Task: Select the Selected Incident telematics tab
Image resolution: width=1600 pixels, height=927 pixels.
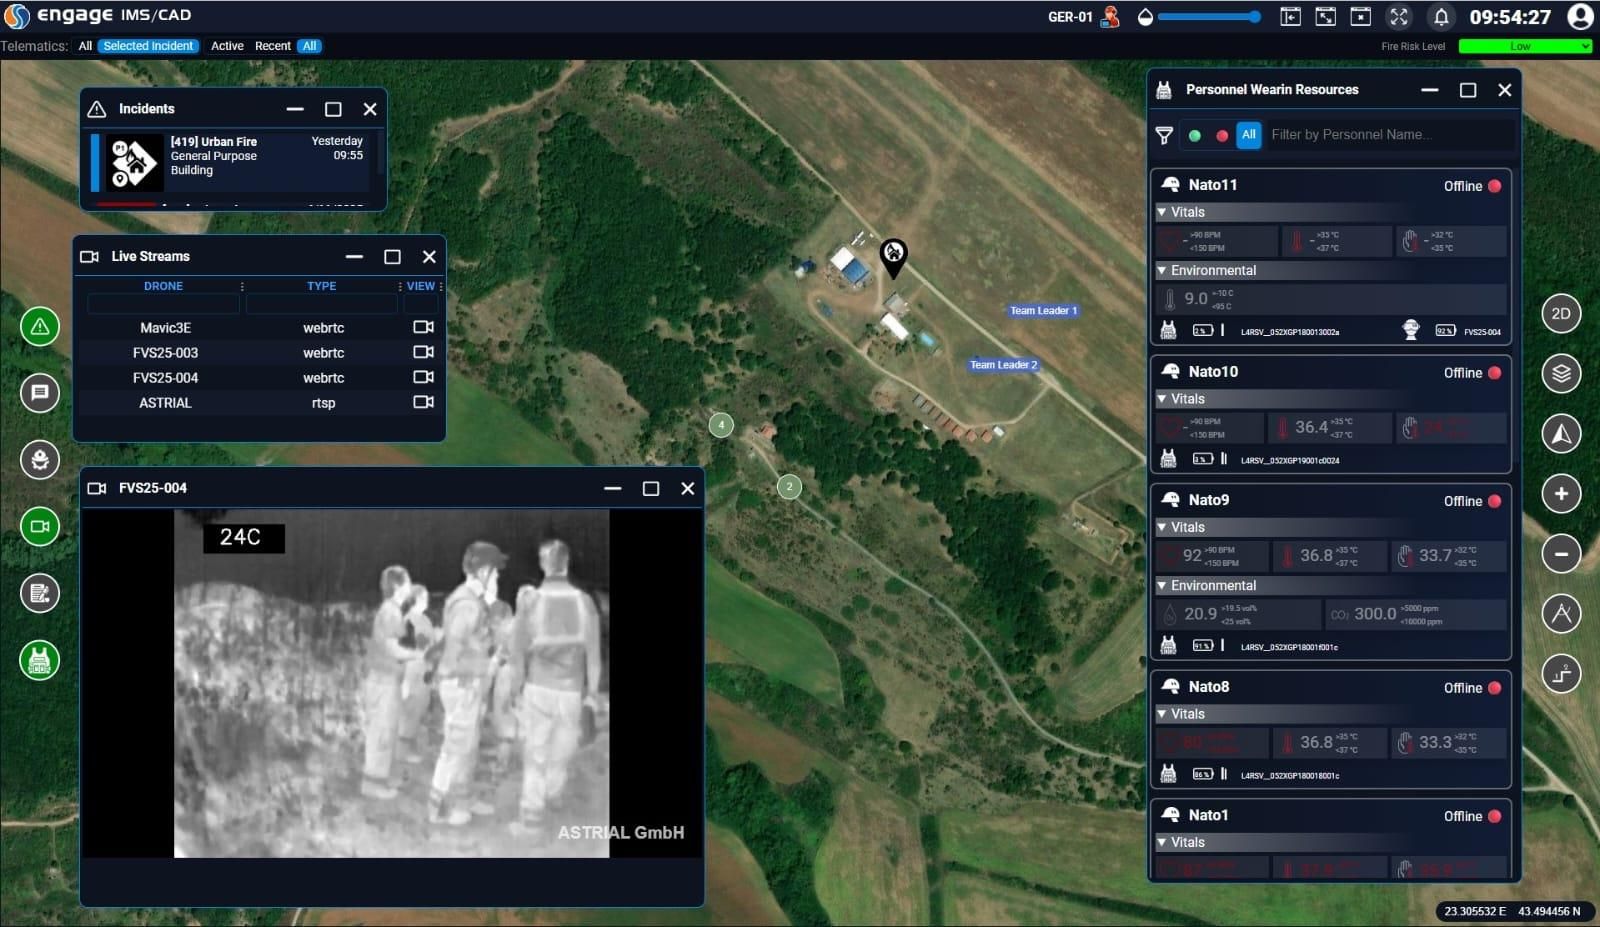Action: click(x=148, y=46)
